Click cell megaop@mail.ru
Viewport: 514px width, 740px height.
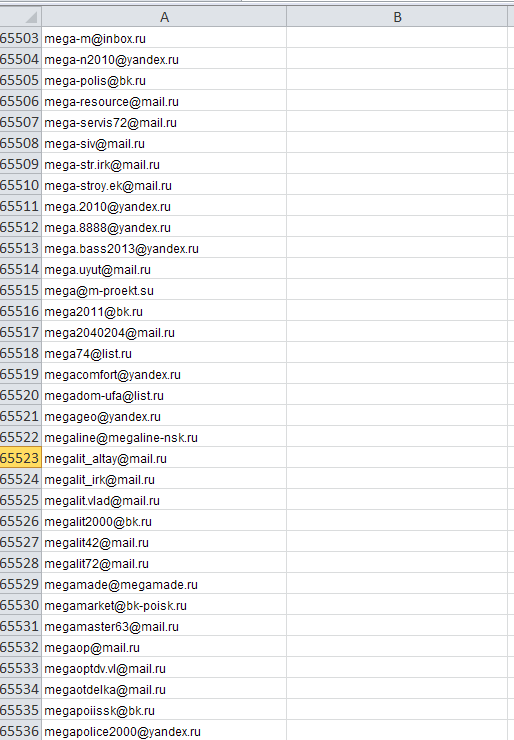pos(164,648)
